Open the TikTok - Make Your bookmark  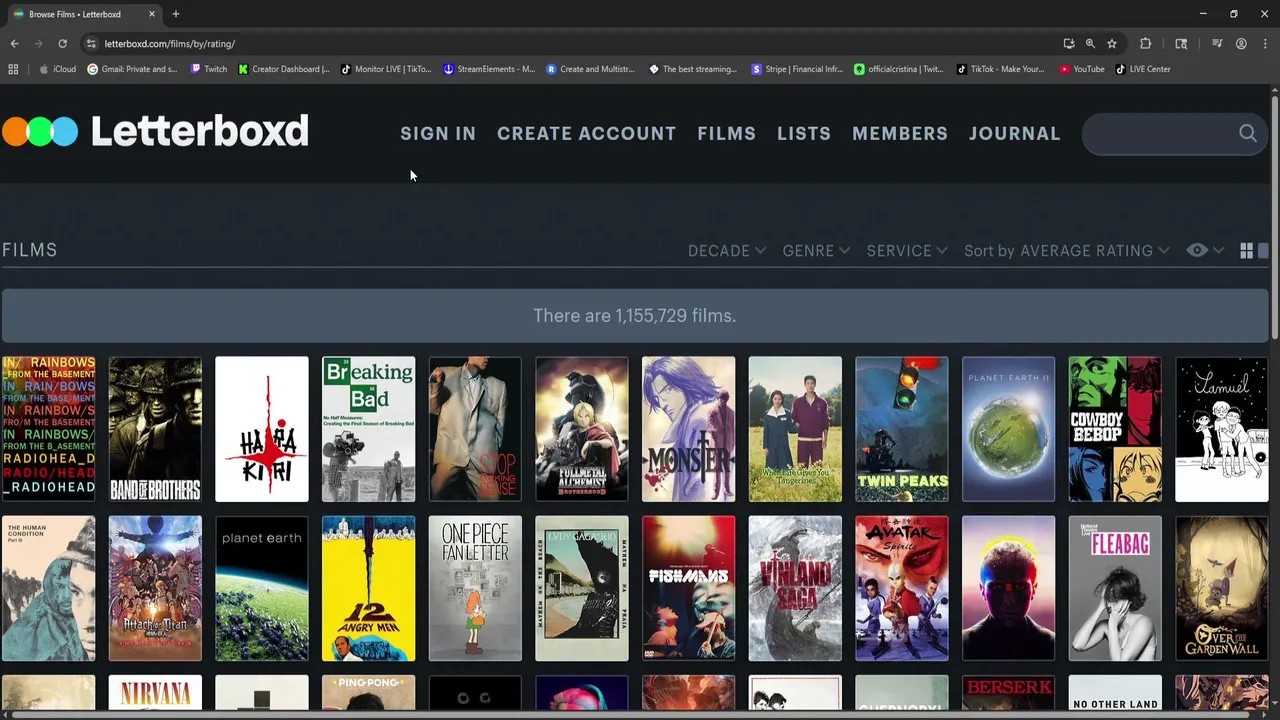(x=1000, y=69)
